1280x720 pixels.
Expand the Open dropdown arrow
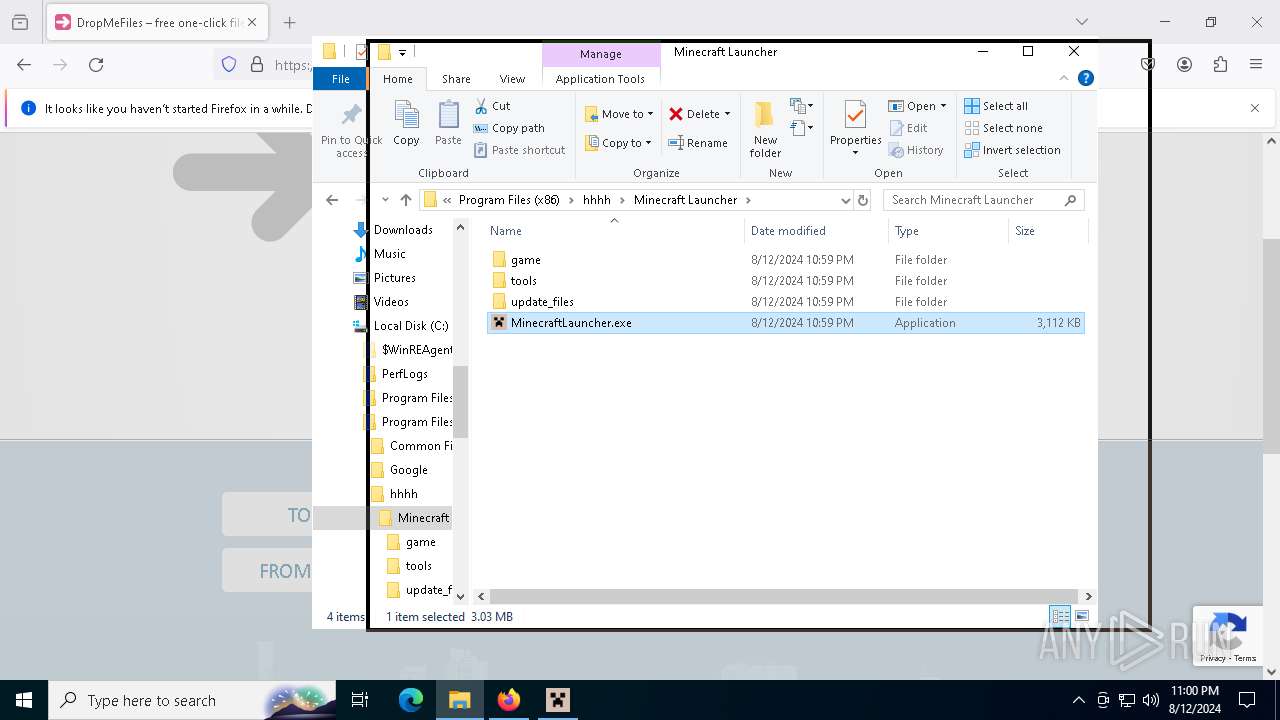pyautogui.click(x=943, y=106)
